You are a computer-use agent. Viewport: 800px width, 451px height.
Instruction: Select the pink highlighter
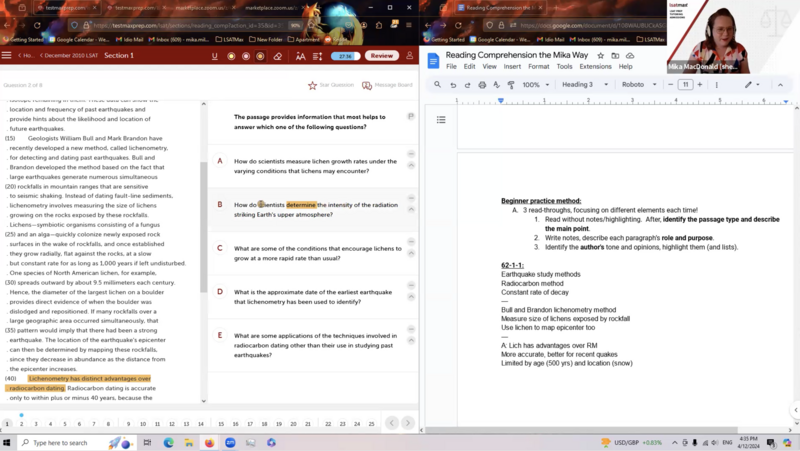pyautogui.click(x=246, y=56)
